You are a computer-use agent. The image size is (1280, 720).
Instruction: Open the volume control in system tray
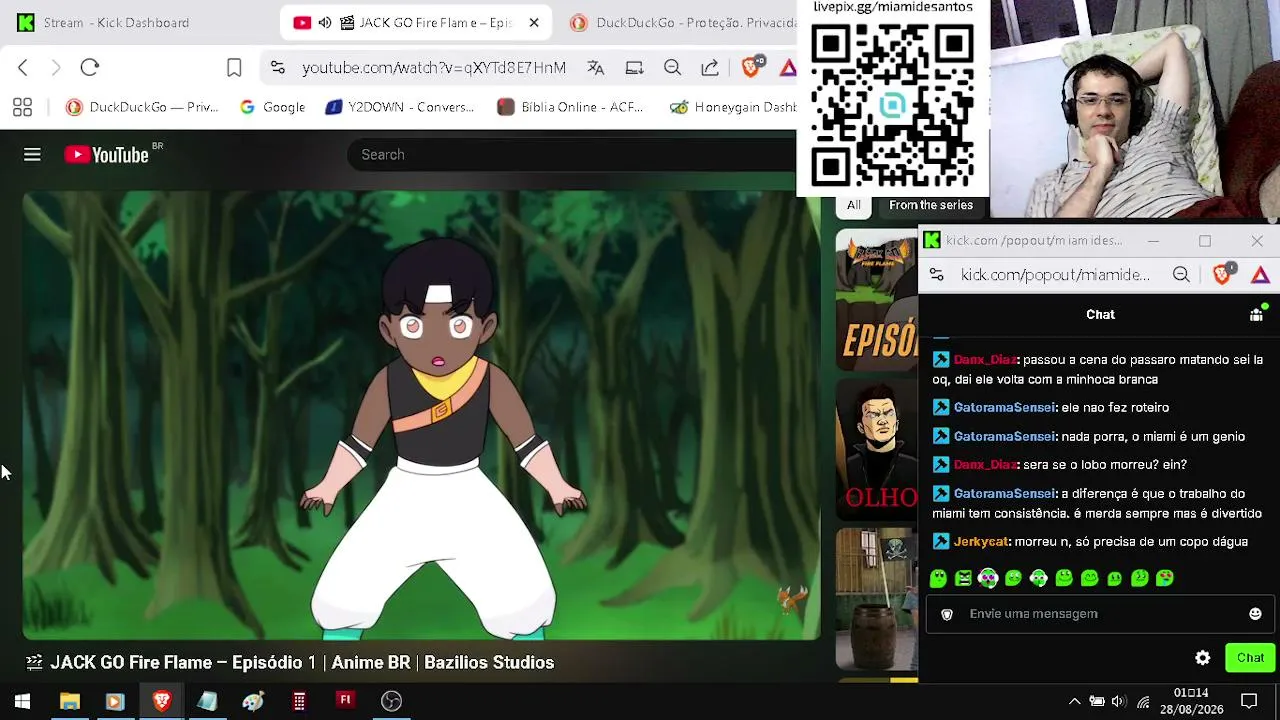pos(1118,701)
